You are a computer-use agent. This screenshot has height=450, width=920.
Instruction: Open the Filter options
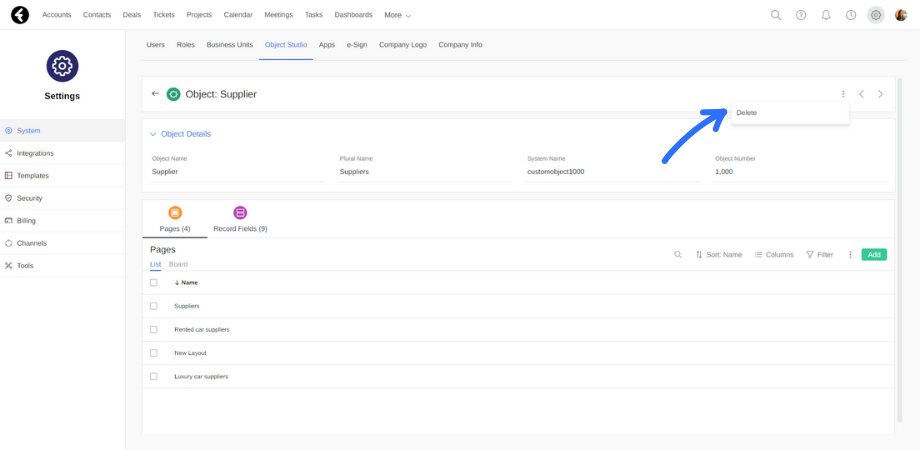(820, 255)
